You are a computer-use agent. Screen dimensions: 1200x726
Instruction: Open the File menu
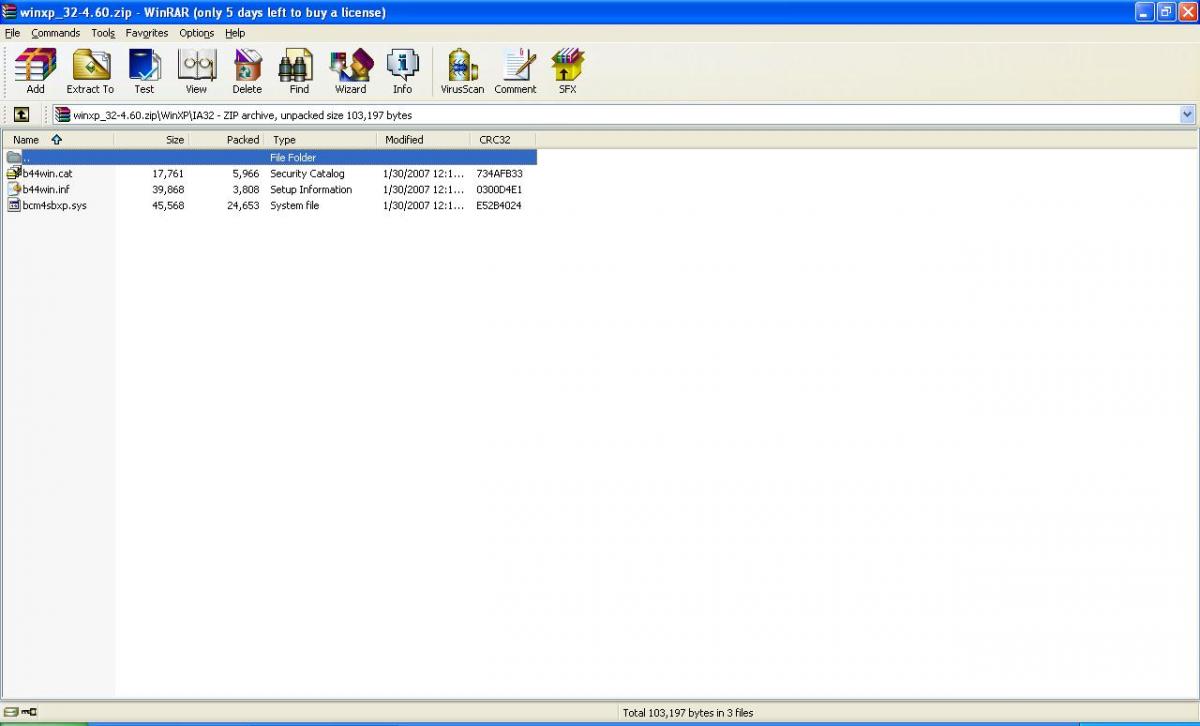click(12, 33)
